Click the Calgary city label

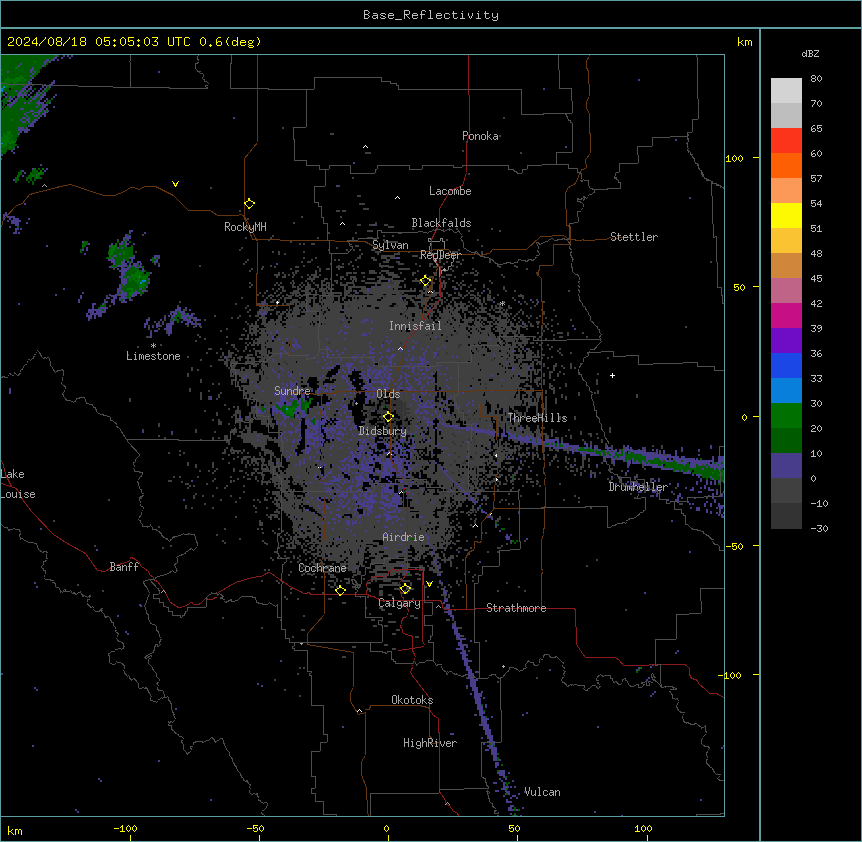pos(399,603)
